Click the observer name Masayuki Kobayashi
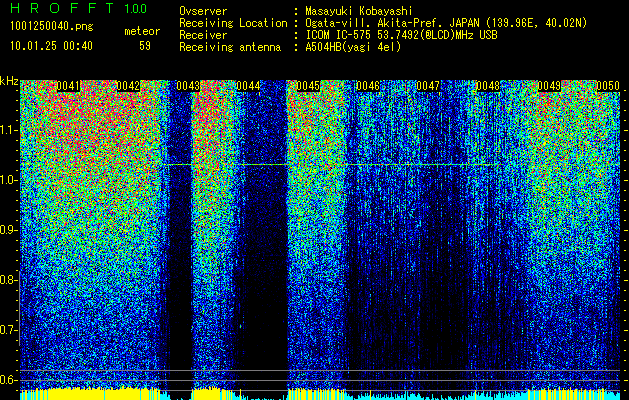The image size is (629, 400). point(359,11)
